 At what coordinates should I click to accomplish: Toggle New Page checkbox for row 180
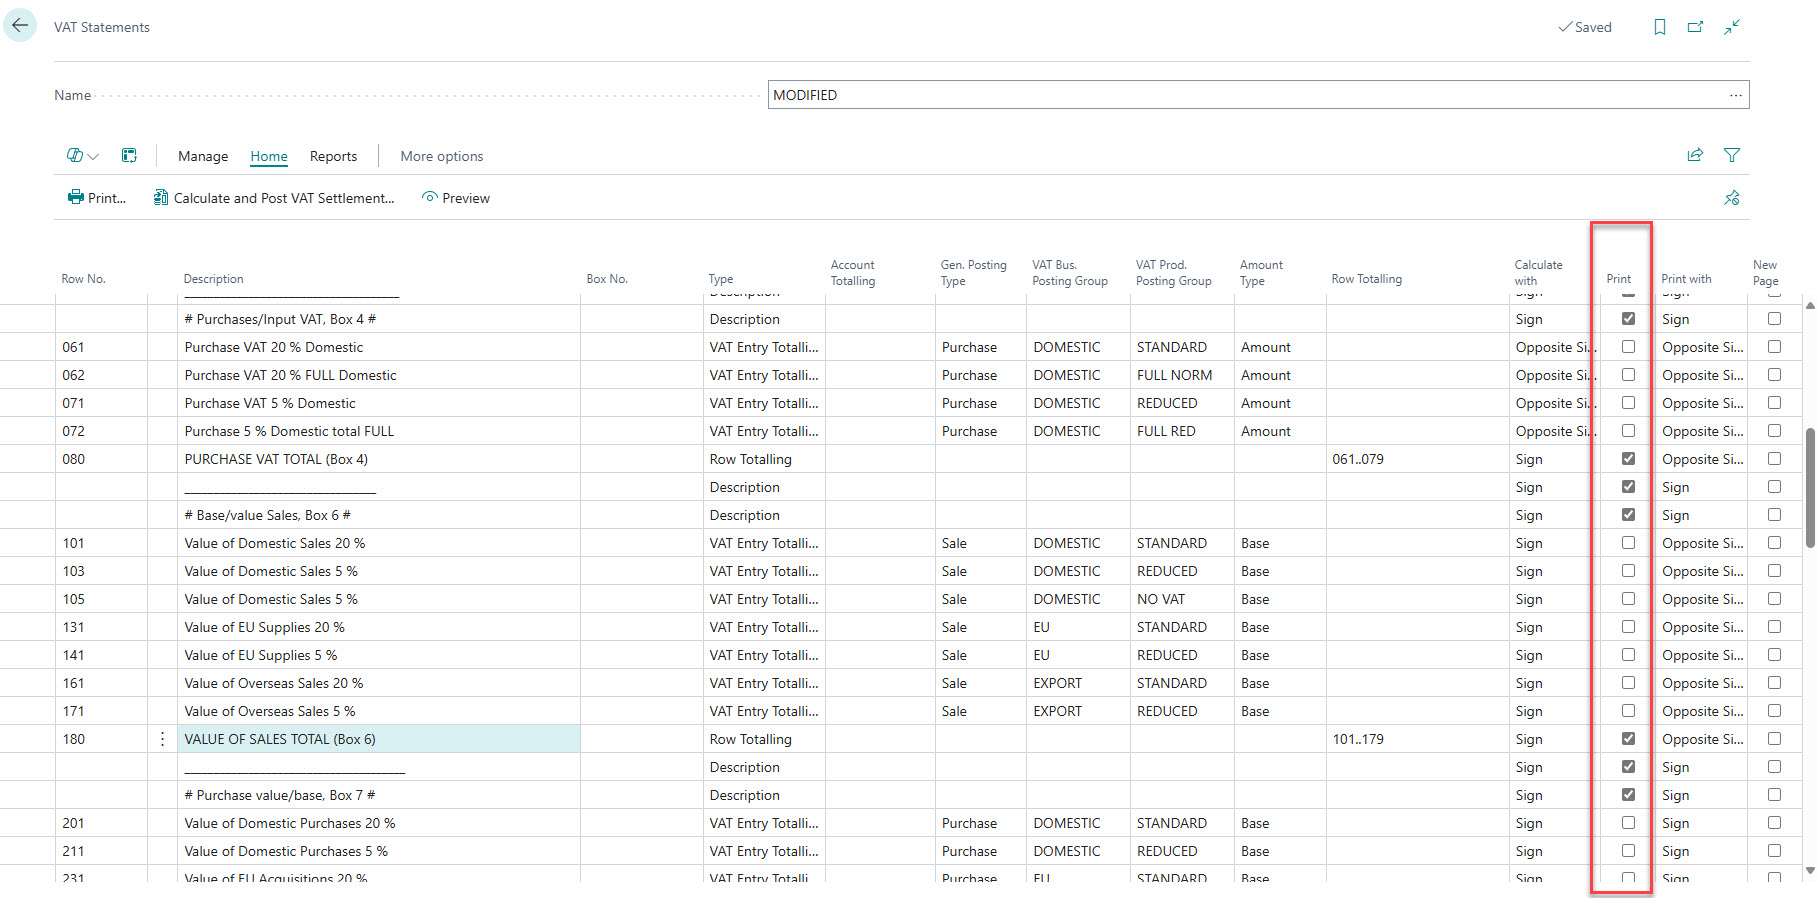click(1774, 739)
